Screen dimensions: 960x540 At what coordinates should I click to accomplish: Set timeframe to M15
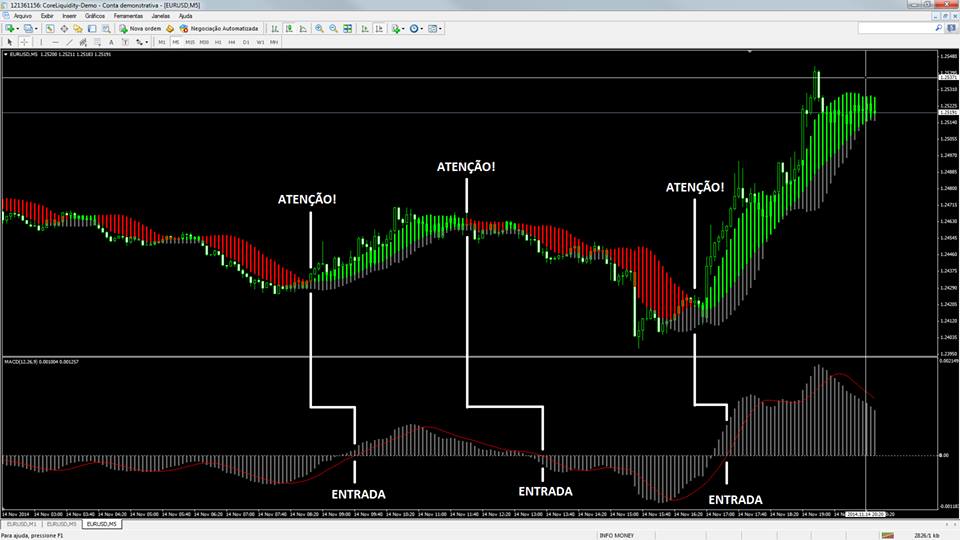190,42
